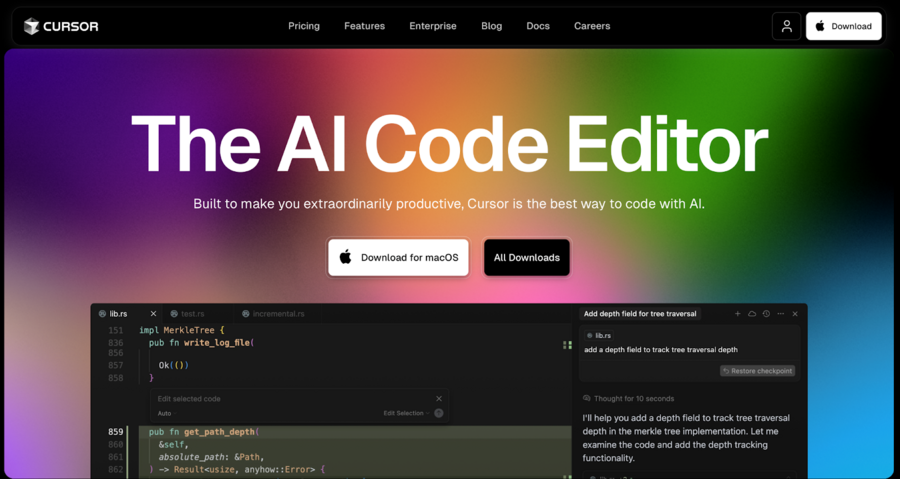Open the chat panel more options ellipsis

coord(780,314)
